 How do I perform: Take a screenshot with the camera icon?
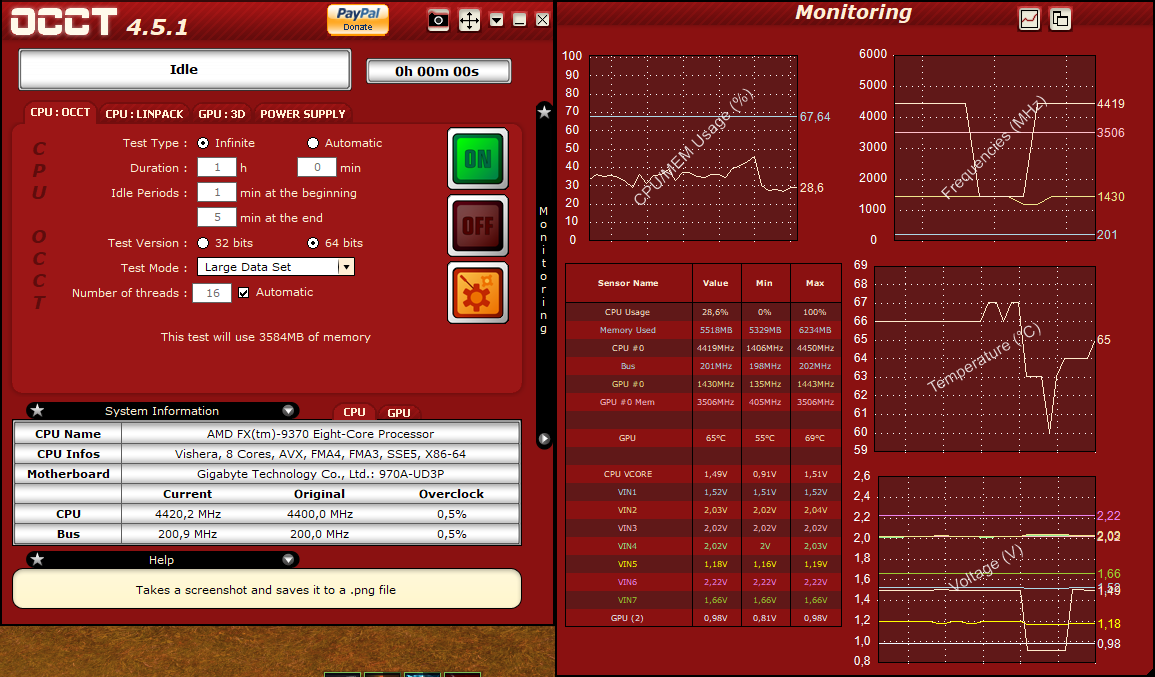point(438,20)
